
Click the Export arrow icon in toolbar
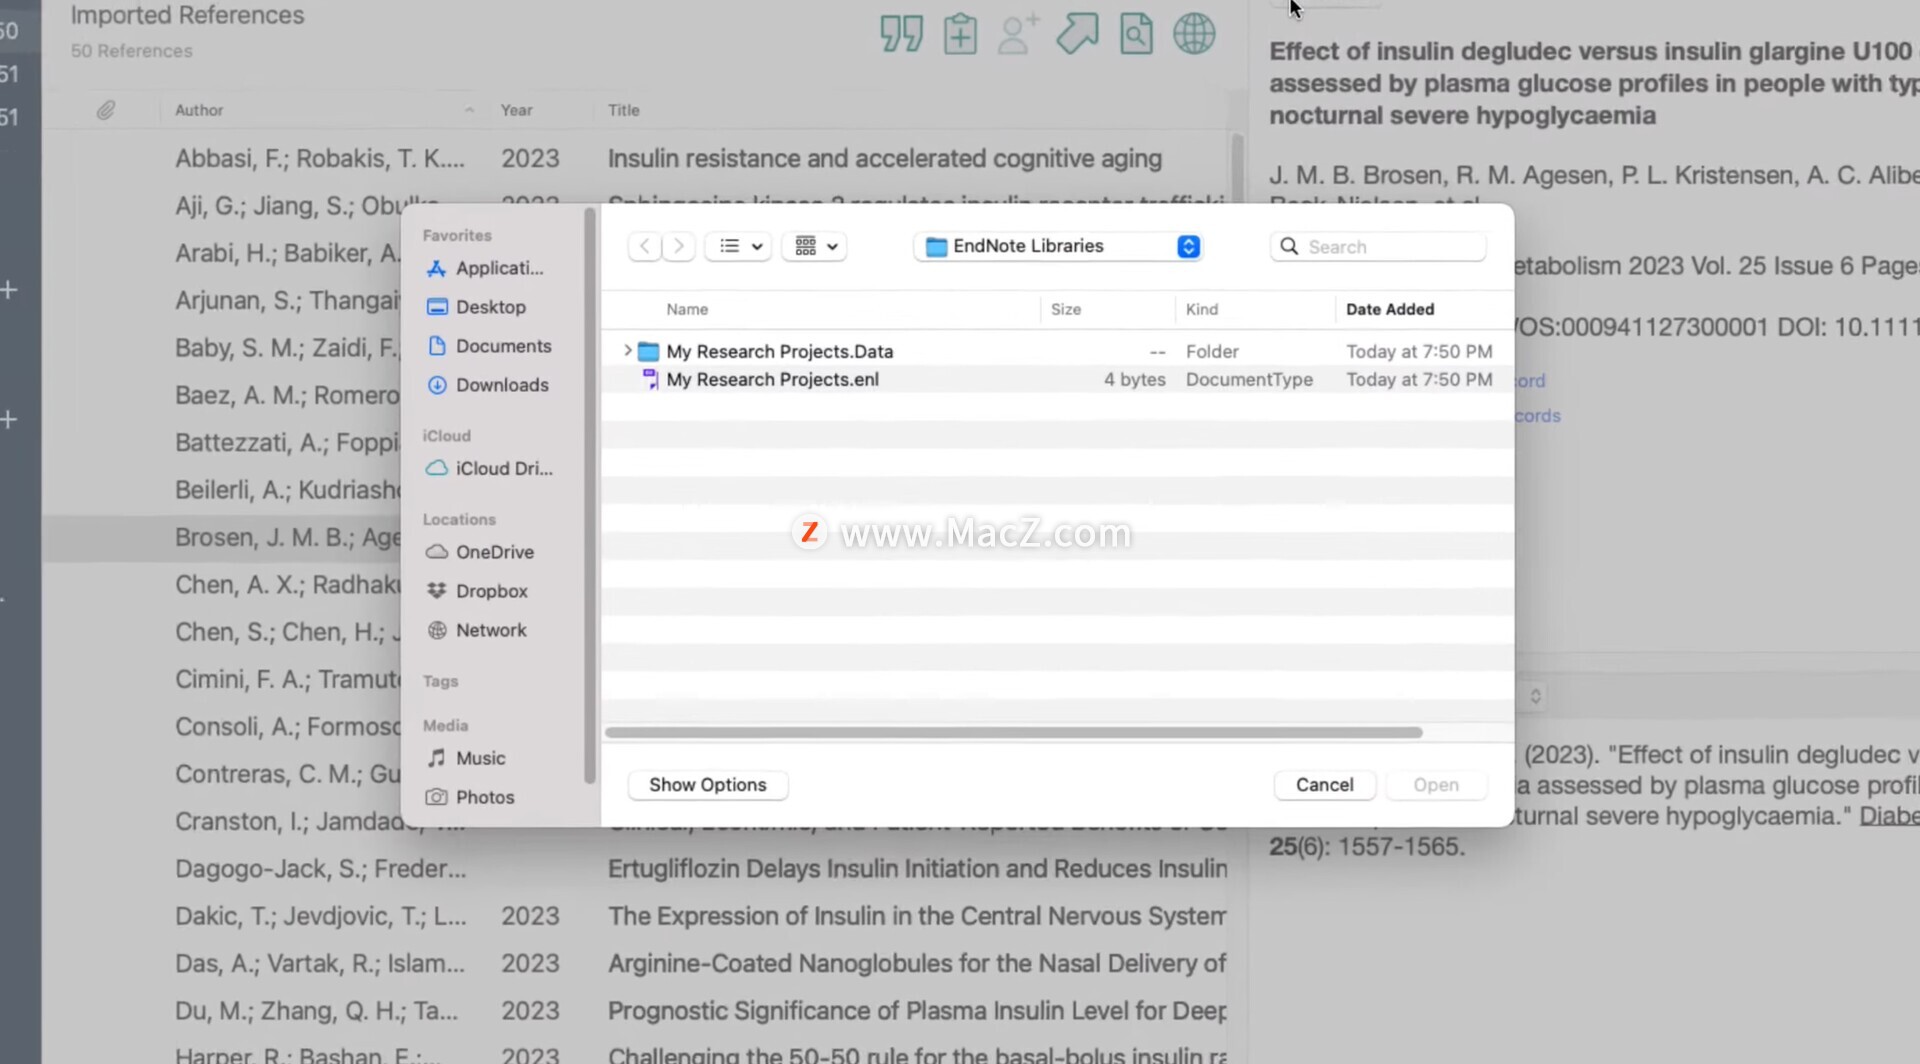(x=1077, y=33)
